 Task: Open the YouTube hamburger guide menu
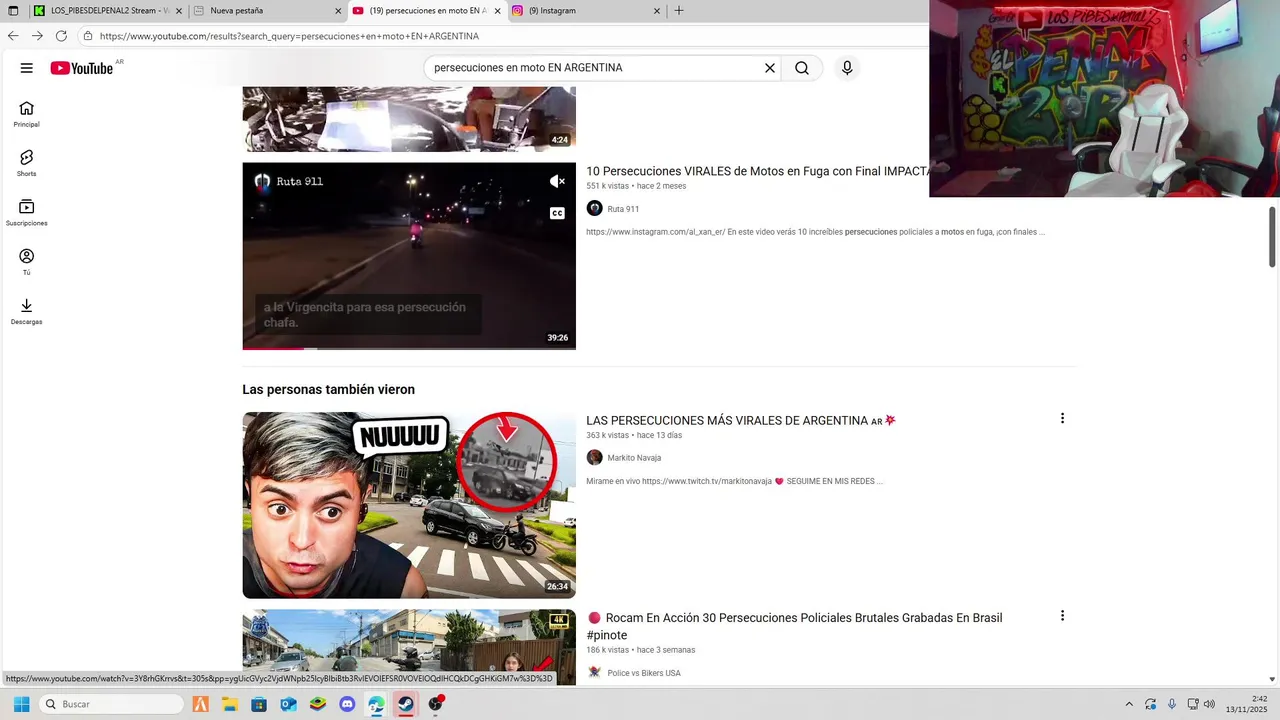pyautogui.click(x=26, y=68)
